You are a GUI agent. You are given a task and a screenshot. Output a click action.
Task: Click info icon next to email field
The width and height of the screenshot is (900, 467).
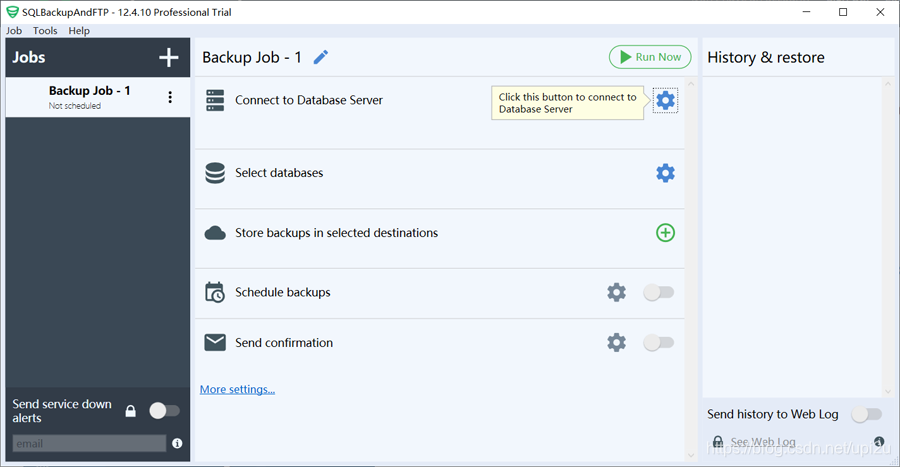tap(177, 443)
